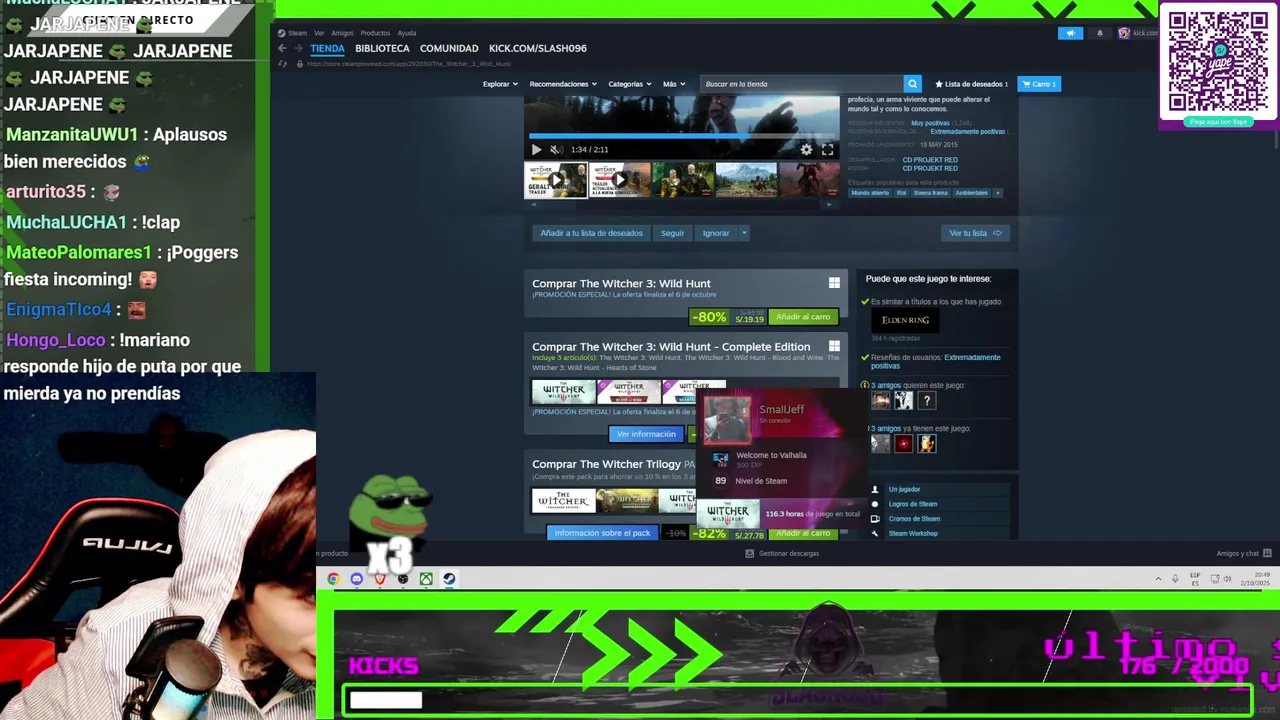1280x720 pixels.
Task: Click the volume icon in system tray
Action: click(x=1228, y=579)
